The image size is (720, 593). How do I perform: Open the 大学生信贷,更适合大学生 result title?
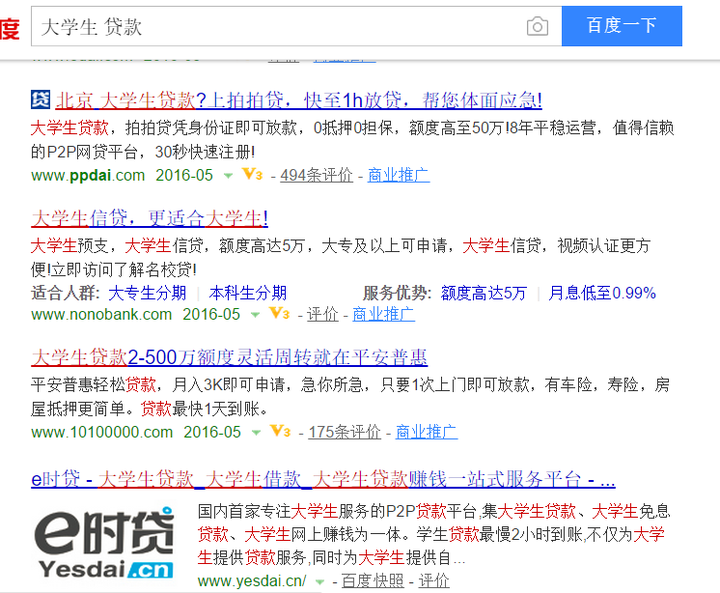(x=150, y=218)
